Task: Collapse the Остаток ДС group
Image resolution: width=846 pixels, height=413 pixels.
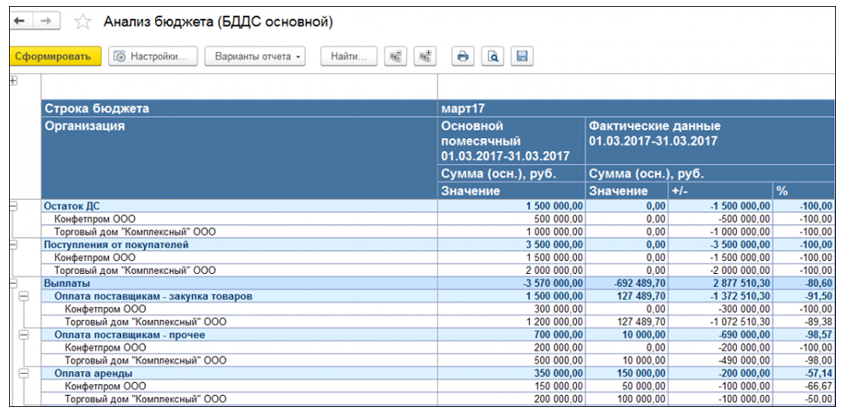Action: [x=14, y=205]
